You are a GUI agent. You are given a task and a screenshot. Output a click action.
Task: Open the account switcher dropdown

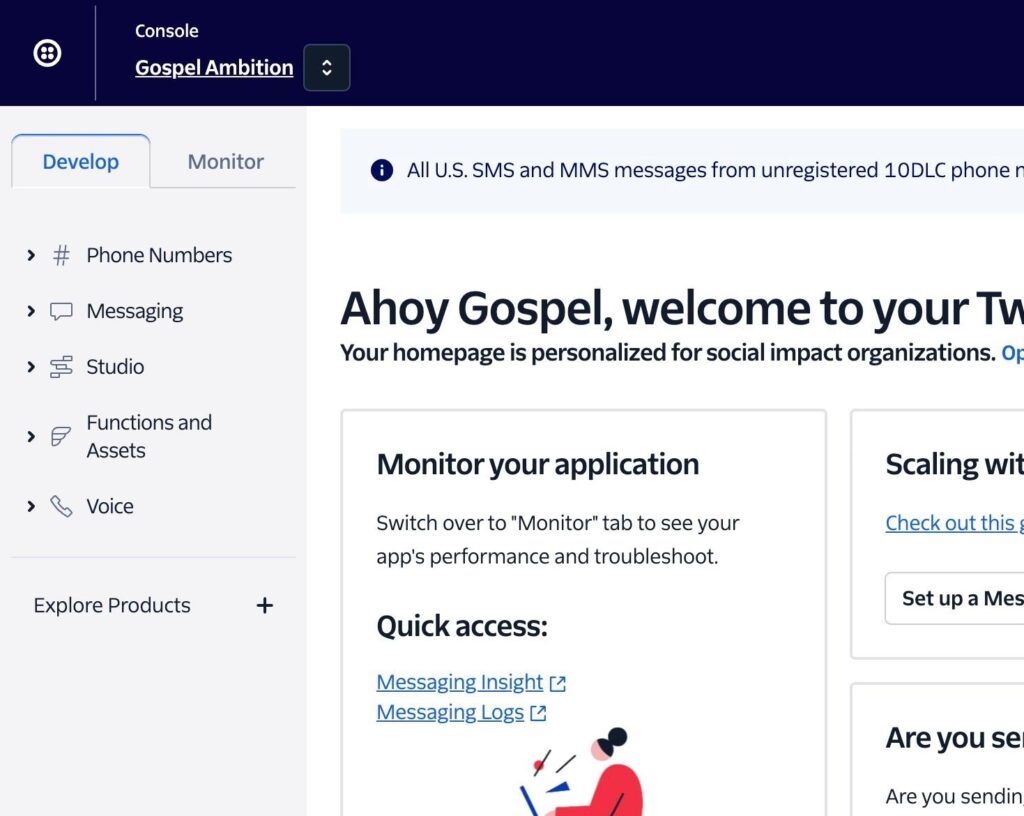(x=326, y=68)
